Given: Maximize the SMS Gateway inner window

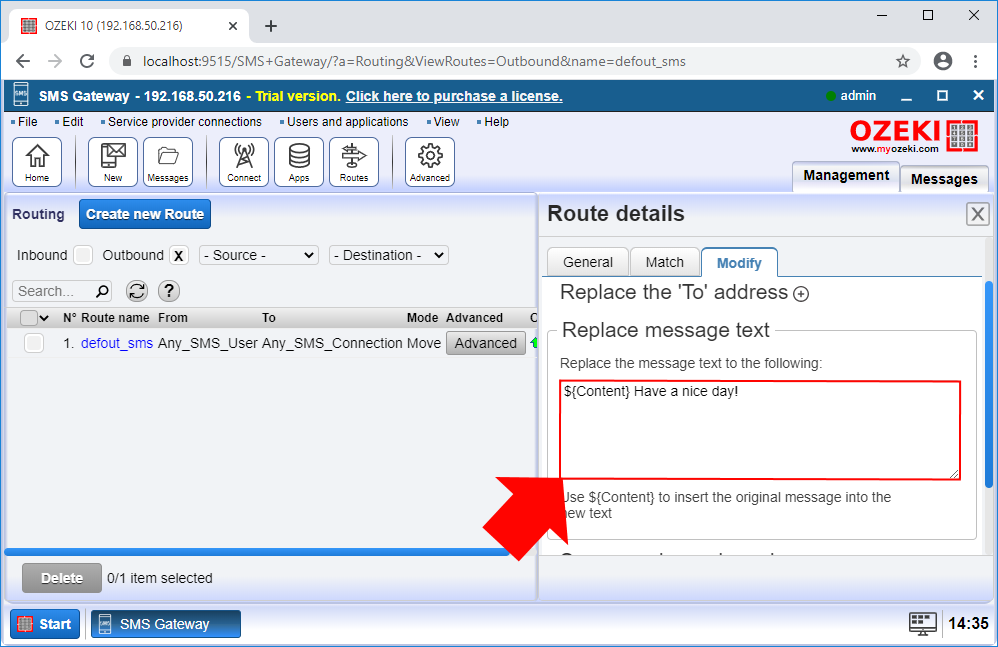Looking at the screenshot, I should pyautogui.click(x=943, y=95).
